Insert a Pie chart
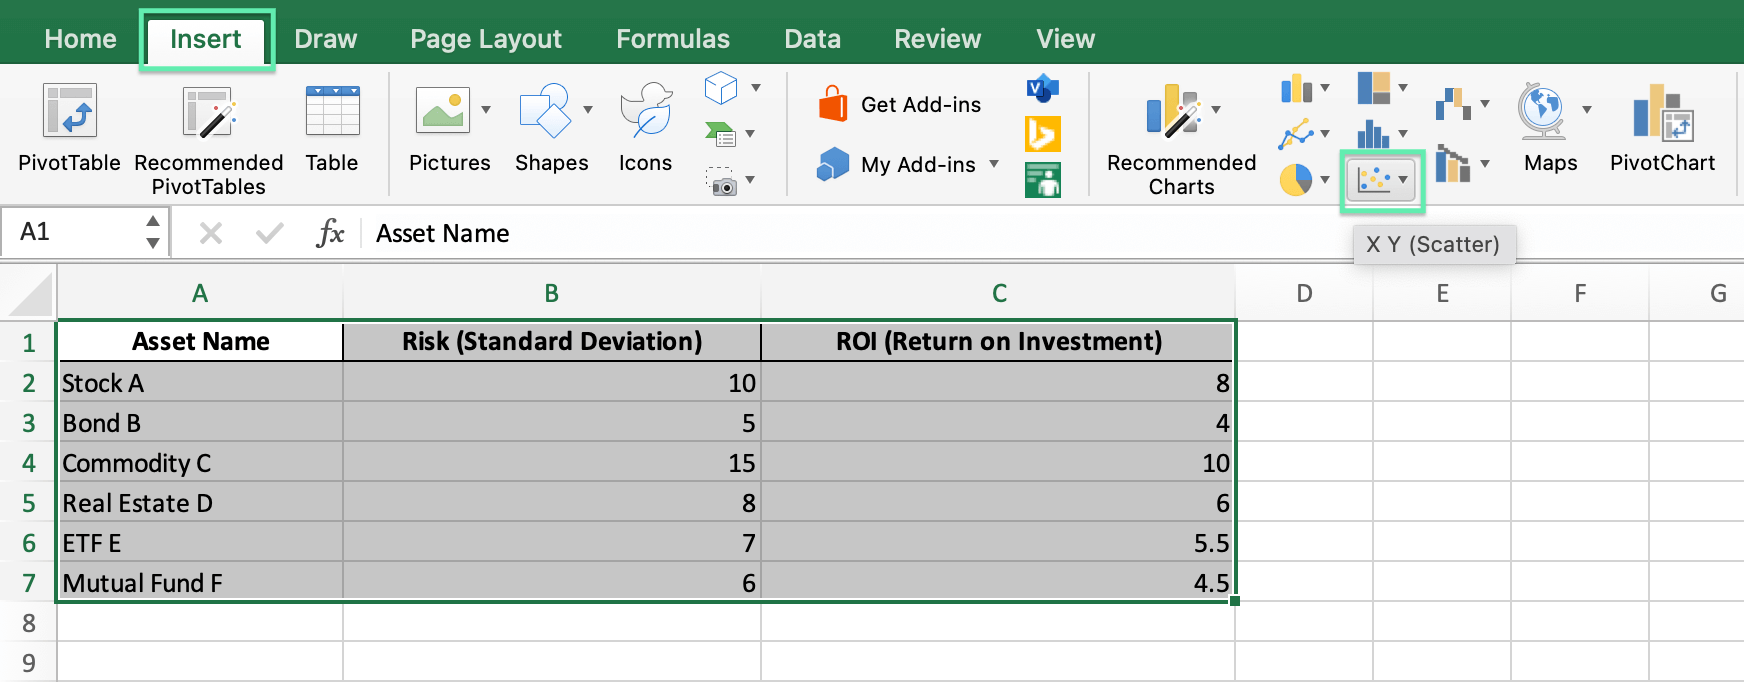This screenshot has width=1744, height=682. 1296,180
